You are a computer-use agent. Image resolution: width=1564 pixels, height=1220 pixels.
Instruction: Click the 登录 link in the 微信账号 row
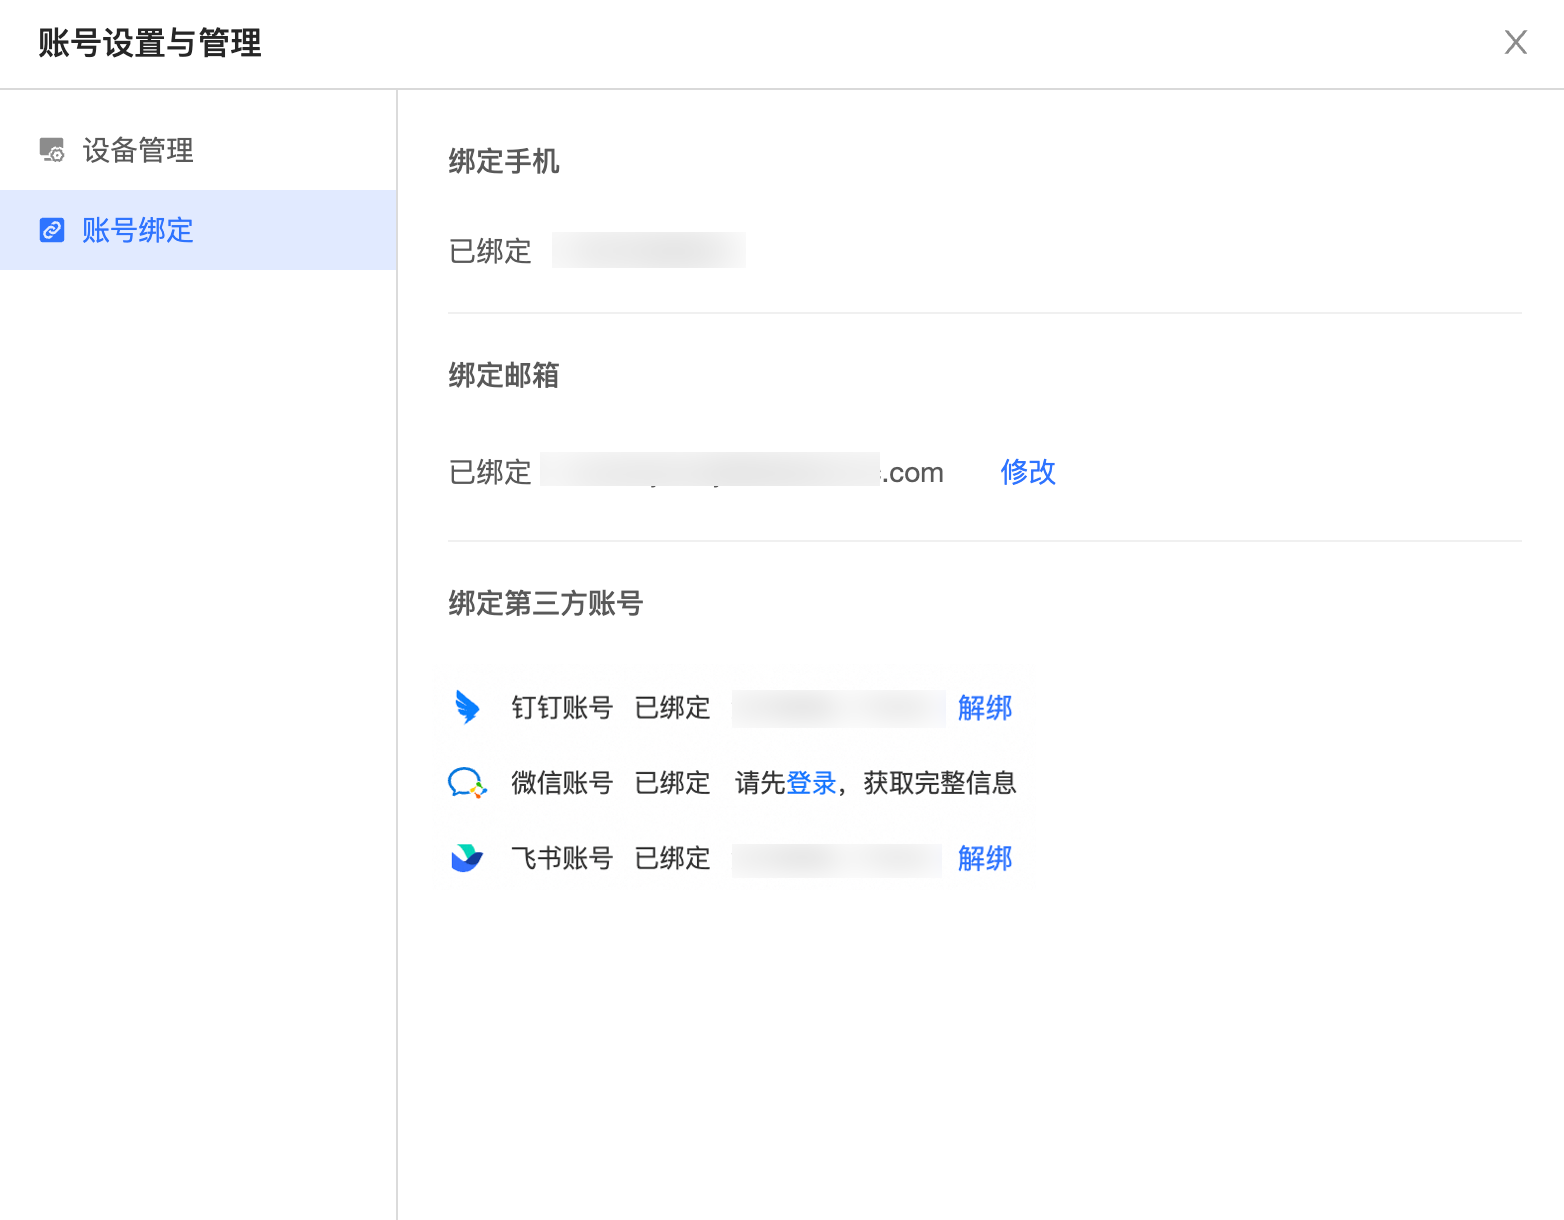811,783
